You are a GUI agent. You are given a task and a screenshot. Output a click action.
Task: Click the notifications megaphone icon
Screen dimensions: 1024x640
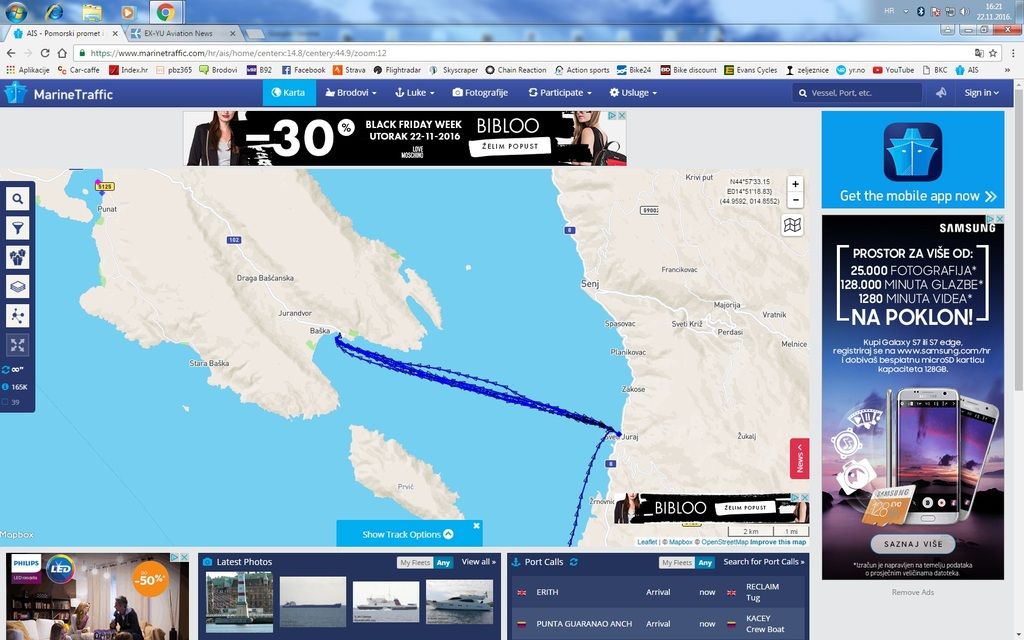click(x=940, y=93)
